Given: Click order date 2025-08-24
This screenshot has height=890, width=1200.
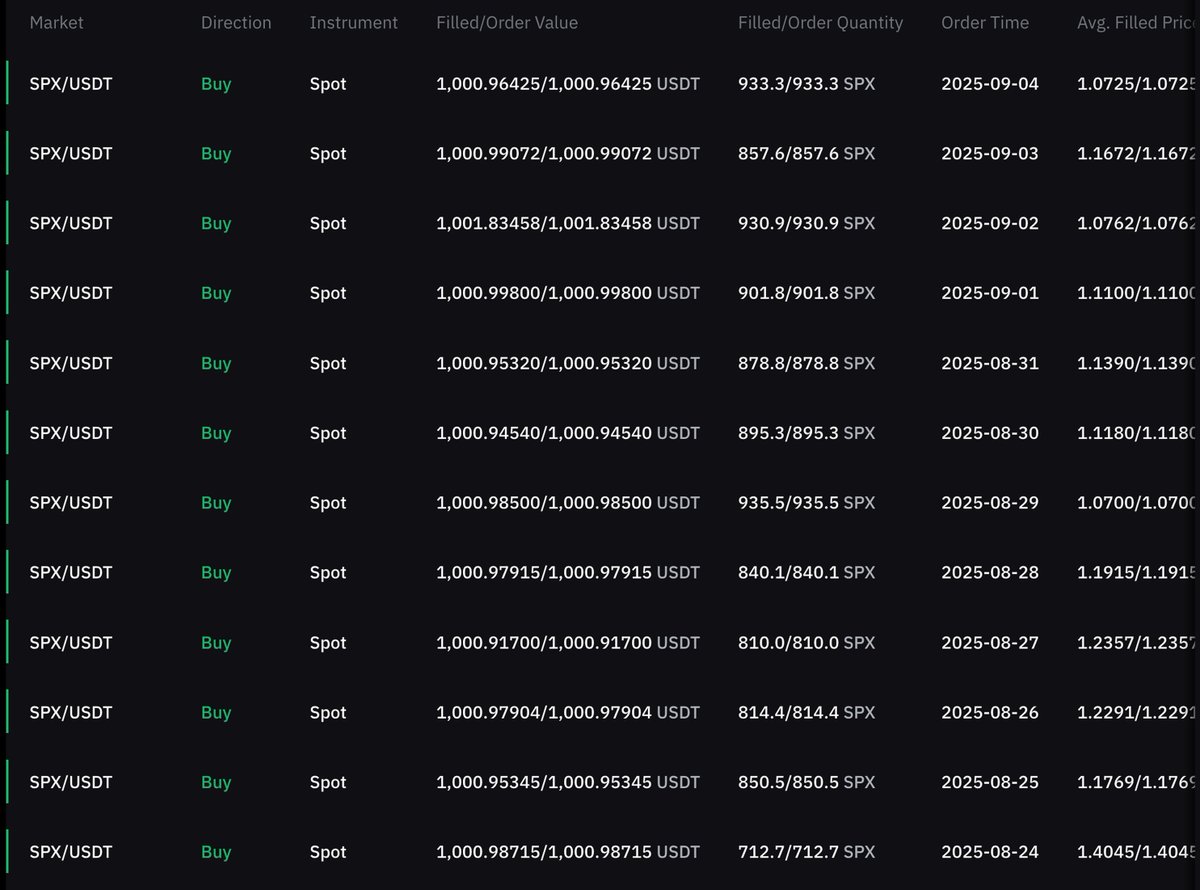Looking at the screenshot, I should (x=990, y=853).
